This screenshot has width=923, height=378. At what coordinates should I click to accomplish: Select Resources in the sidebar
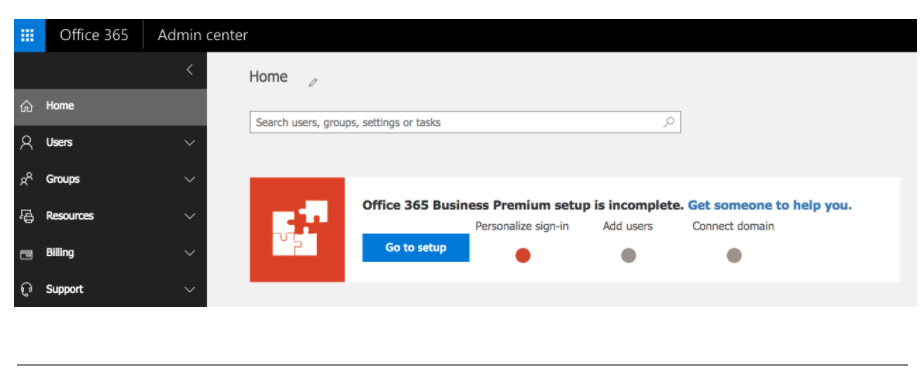pos(111,216)
